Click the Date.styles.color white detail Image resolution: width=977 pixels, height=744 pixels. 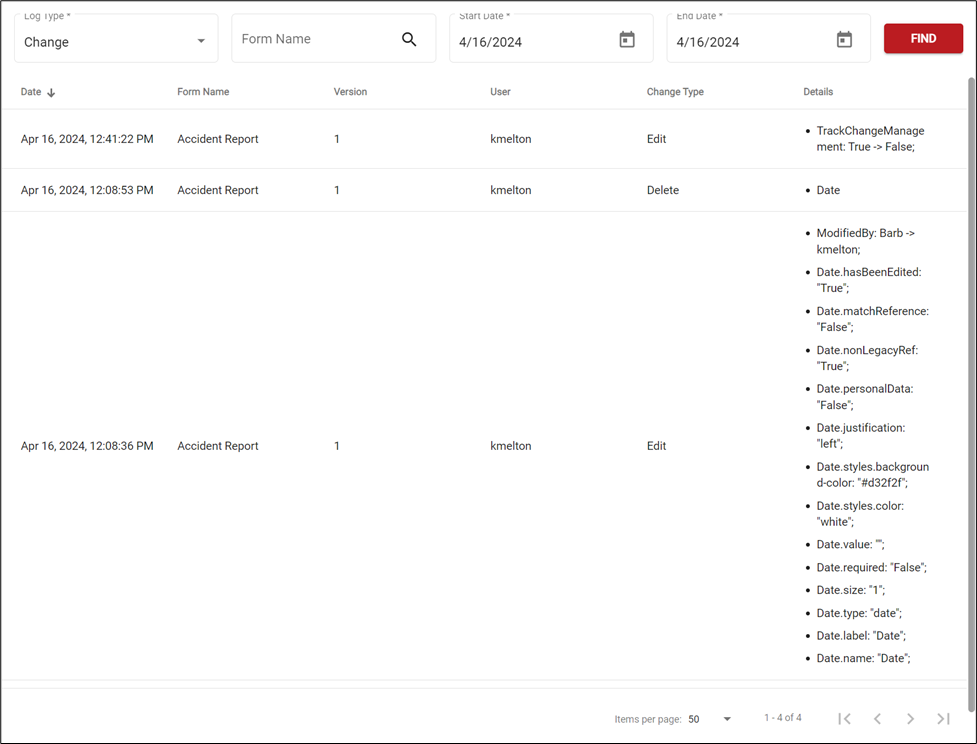(860, 513)
